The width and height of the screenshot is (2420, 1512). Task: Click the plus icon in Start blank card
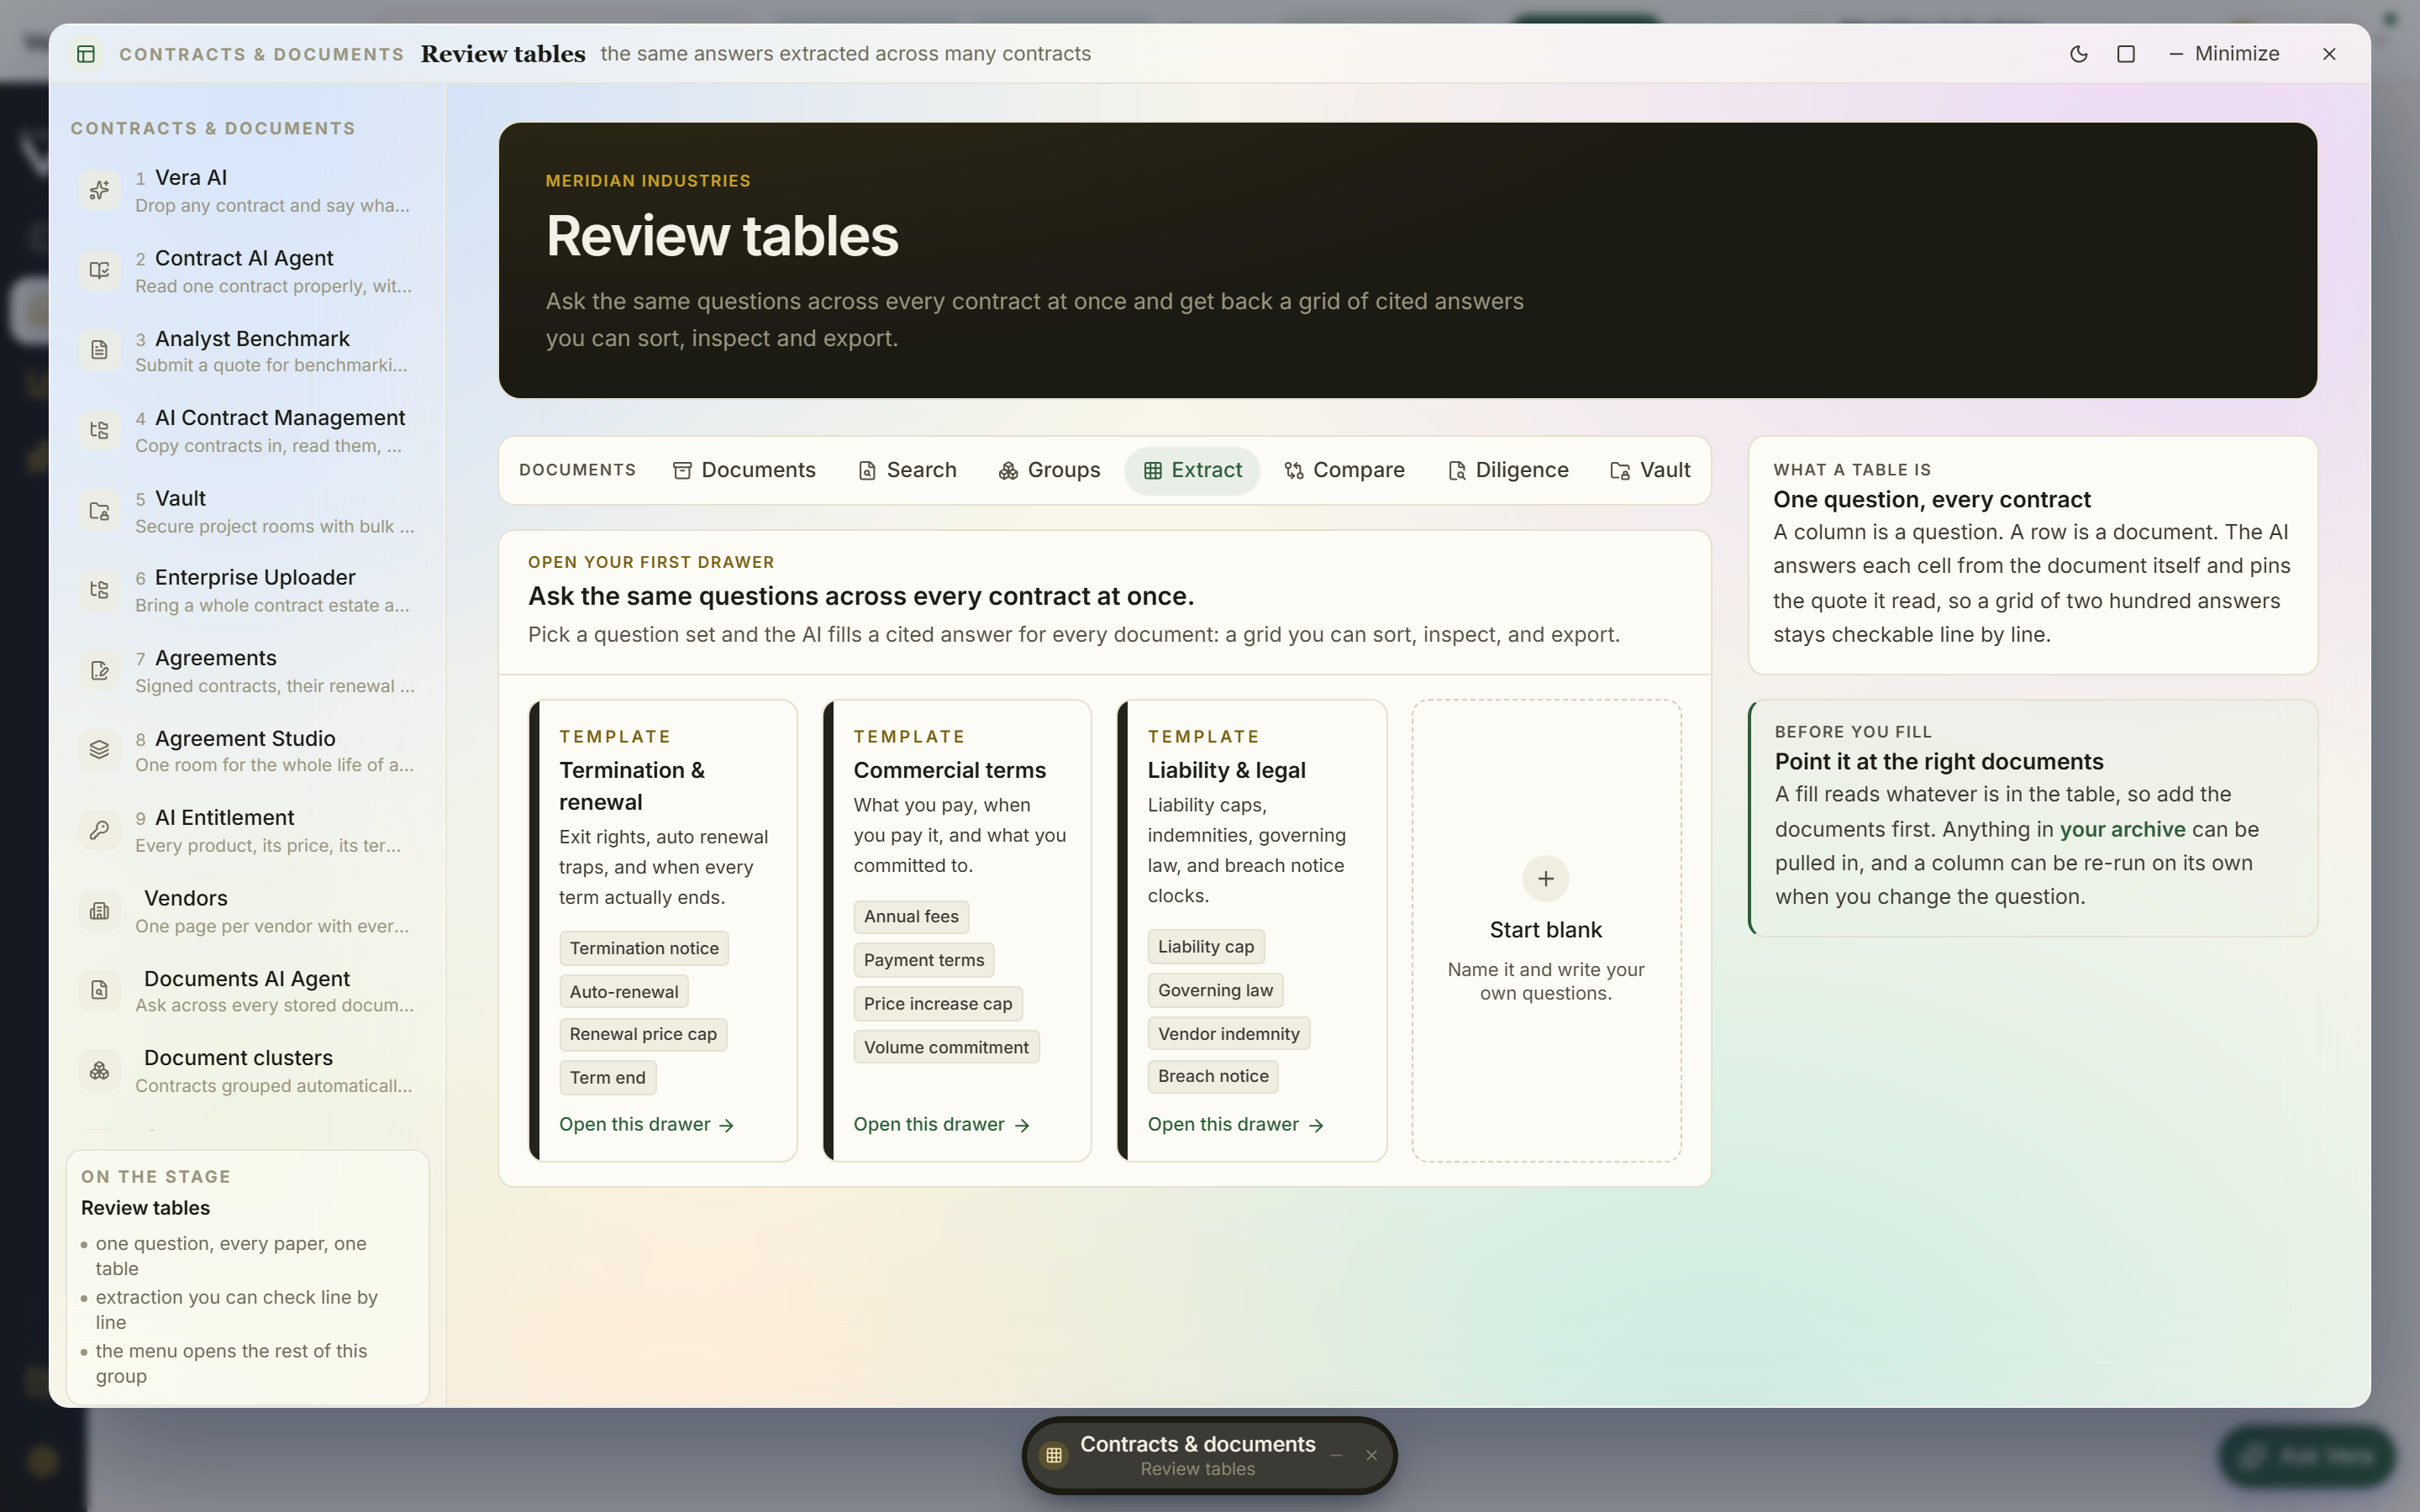point(1545,879)
